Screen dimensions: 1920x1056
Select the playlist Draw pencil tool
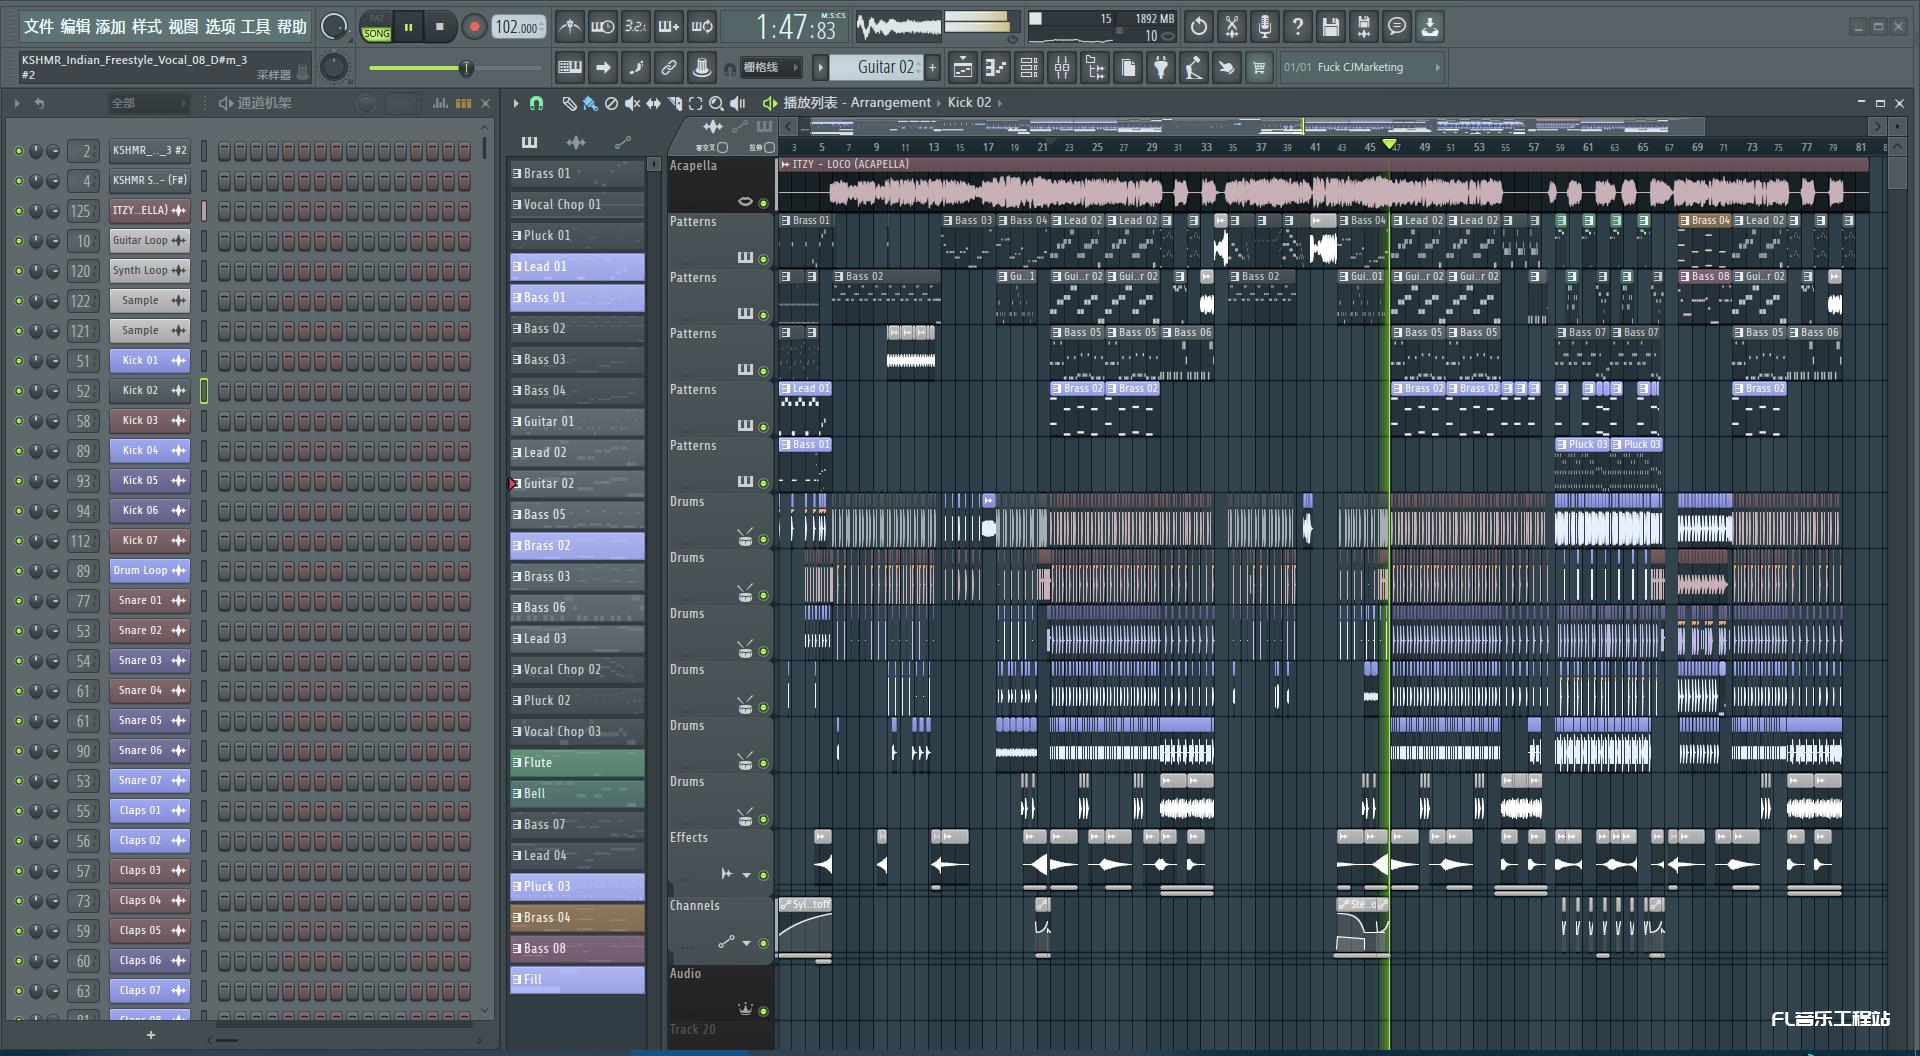point(569,103)
